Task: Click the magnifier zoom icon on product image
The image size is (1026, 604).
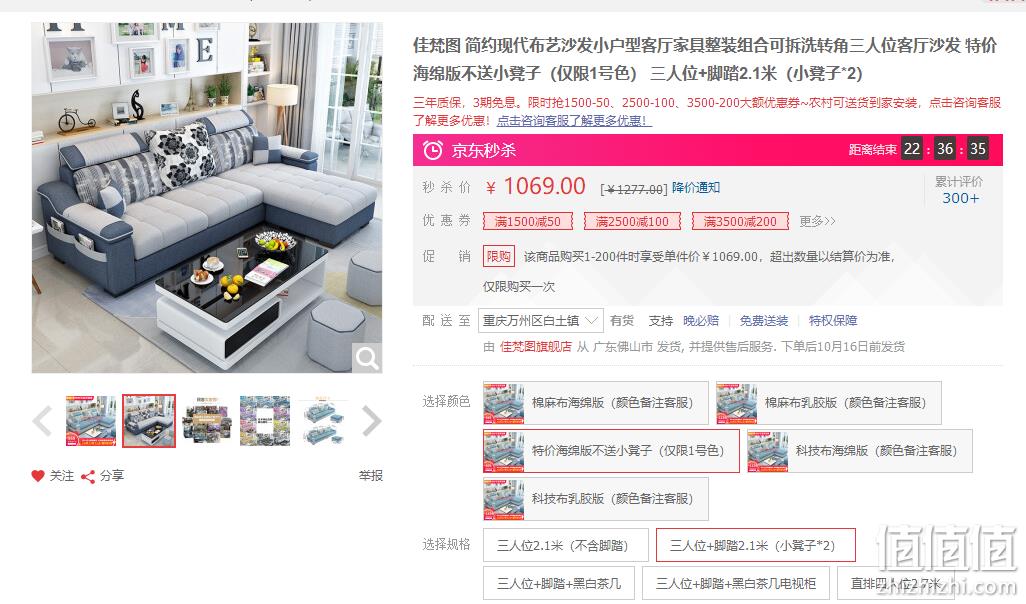Action: pyautogui.click(x=366, y=358)
